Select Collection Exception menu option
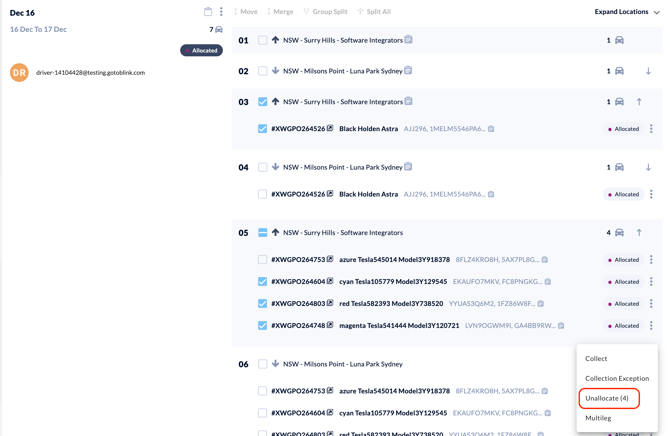Screen dimensions: 670x436 pyautogui.click(x=616, y=378)
